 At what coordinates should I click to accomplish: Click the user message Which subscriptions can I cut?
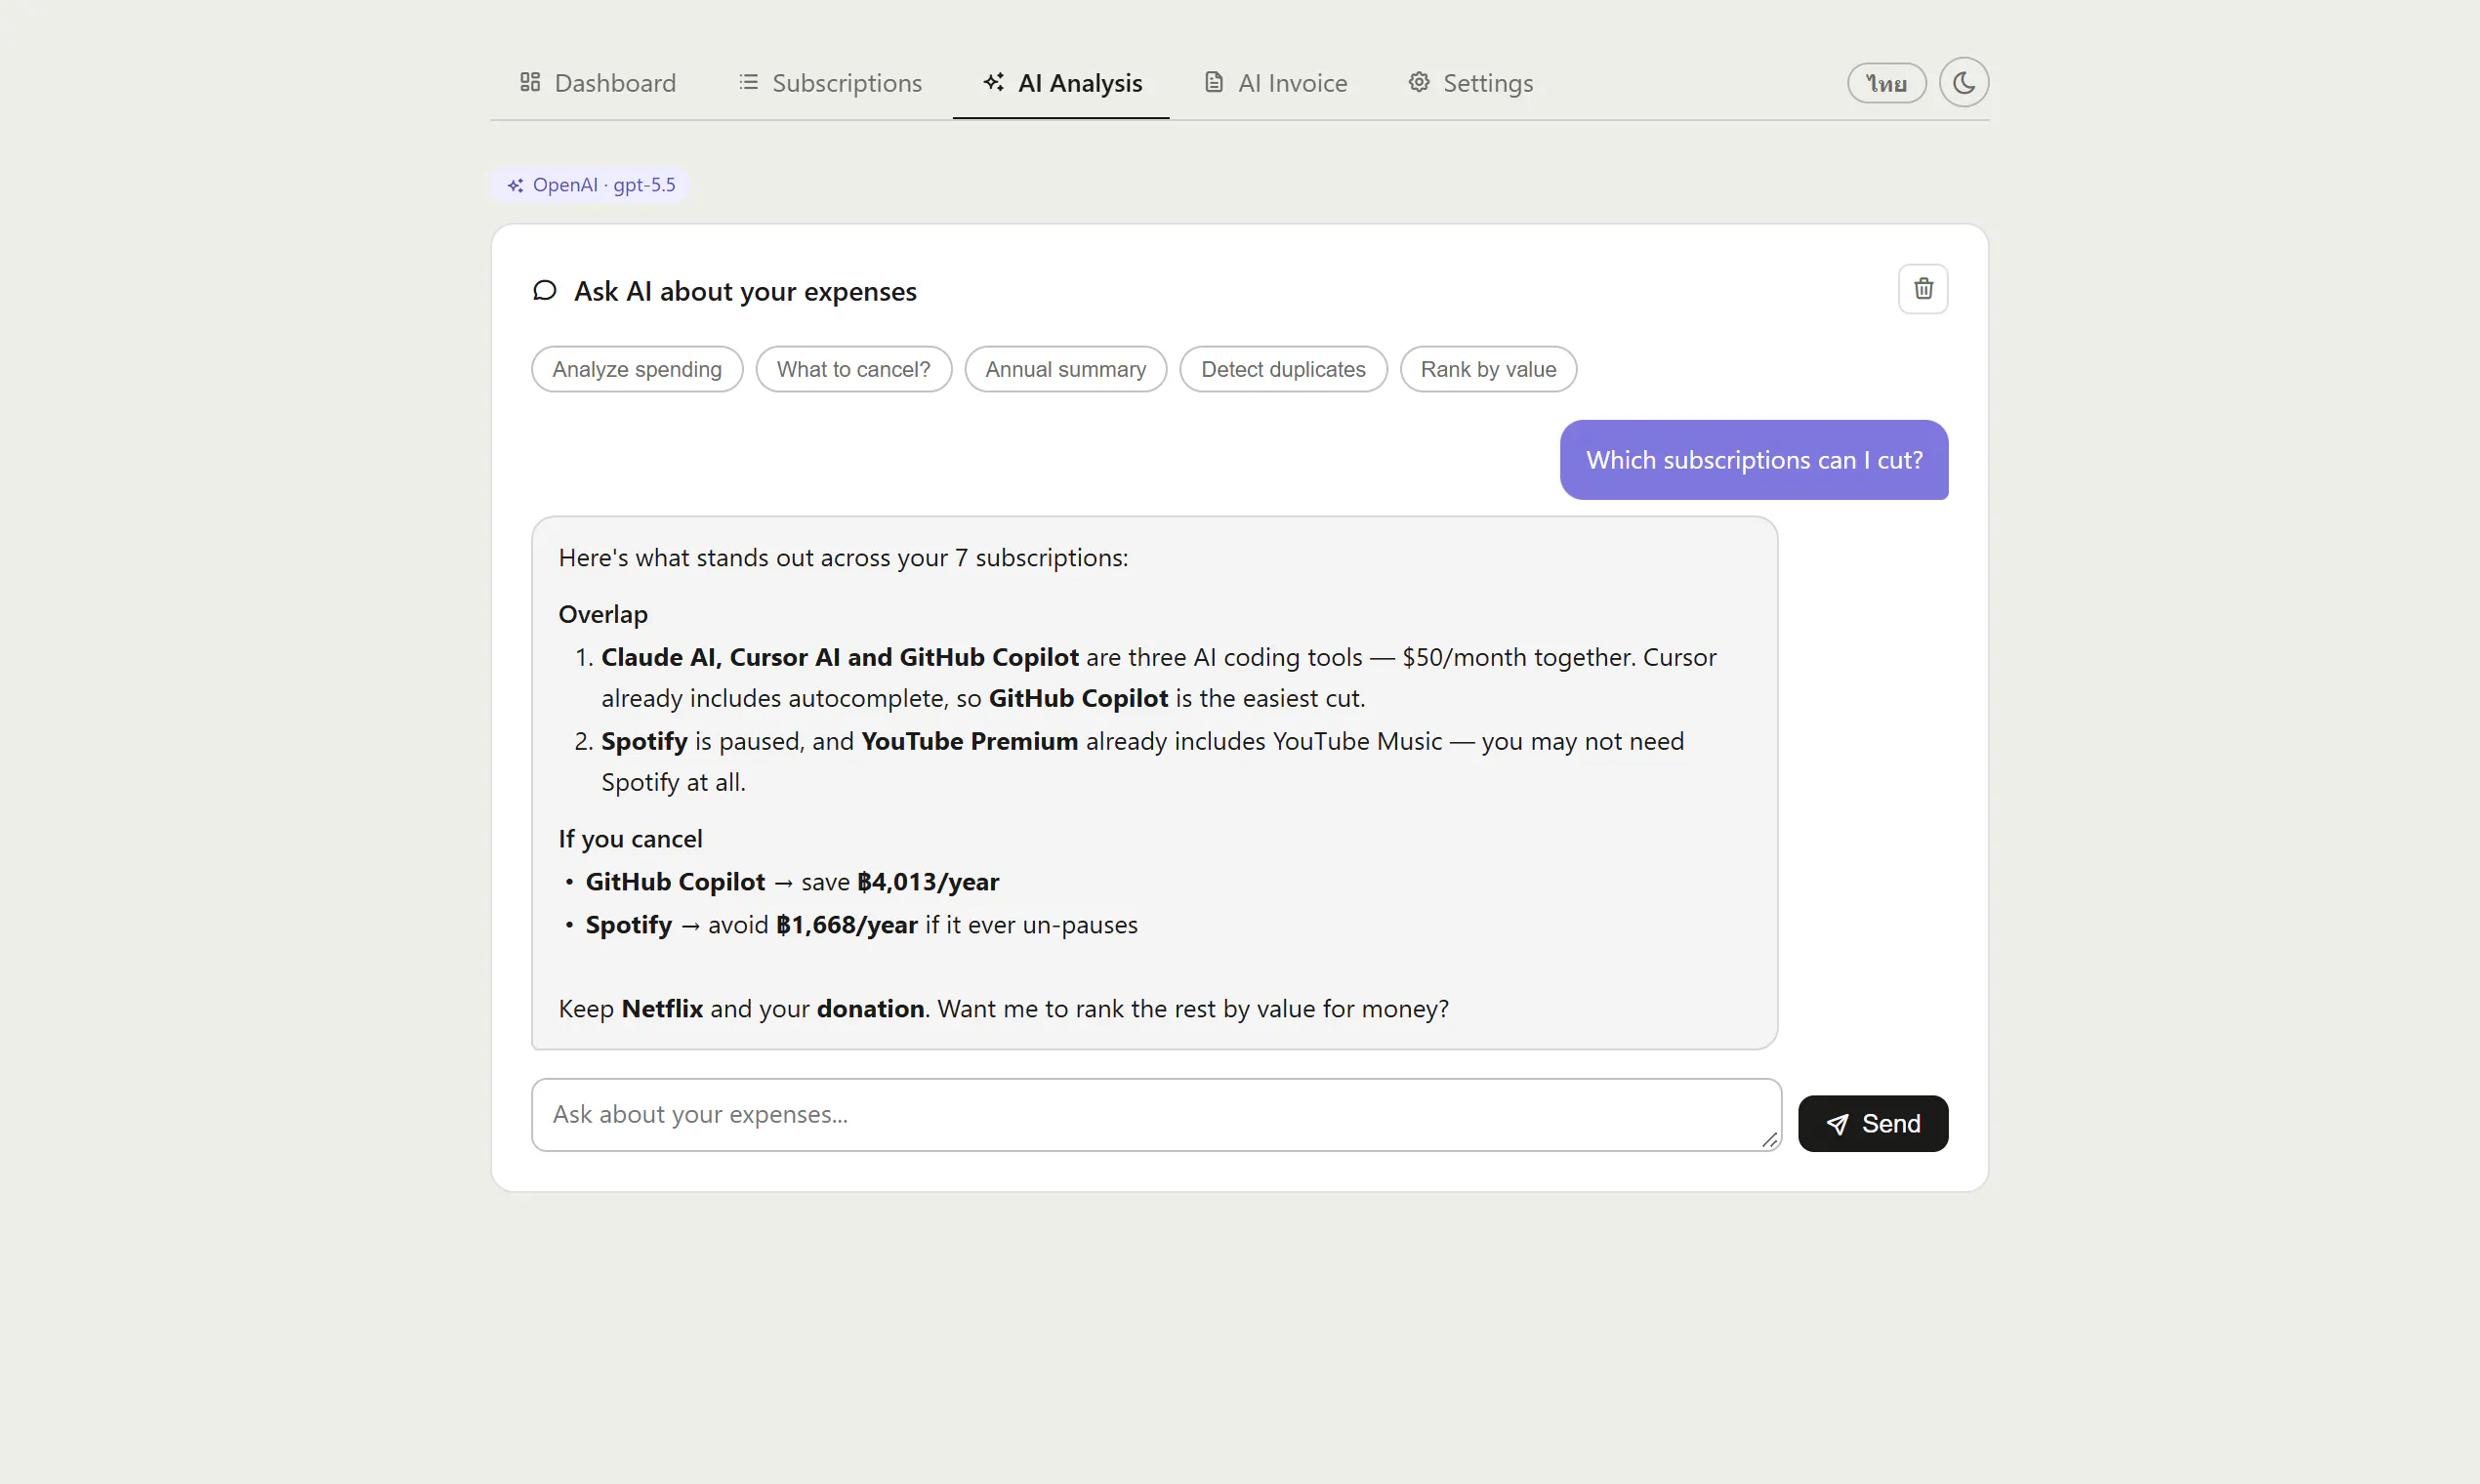[x=1754, y=460]
